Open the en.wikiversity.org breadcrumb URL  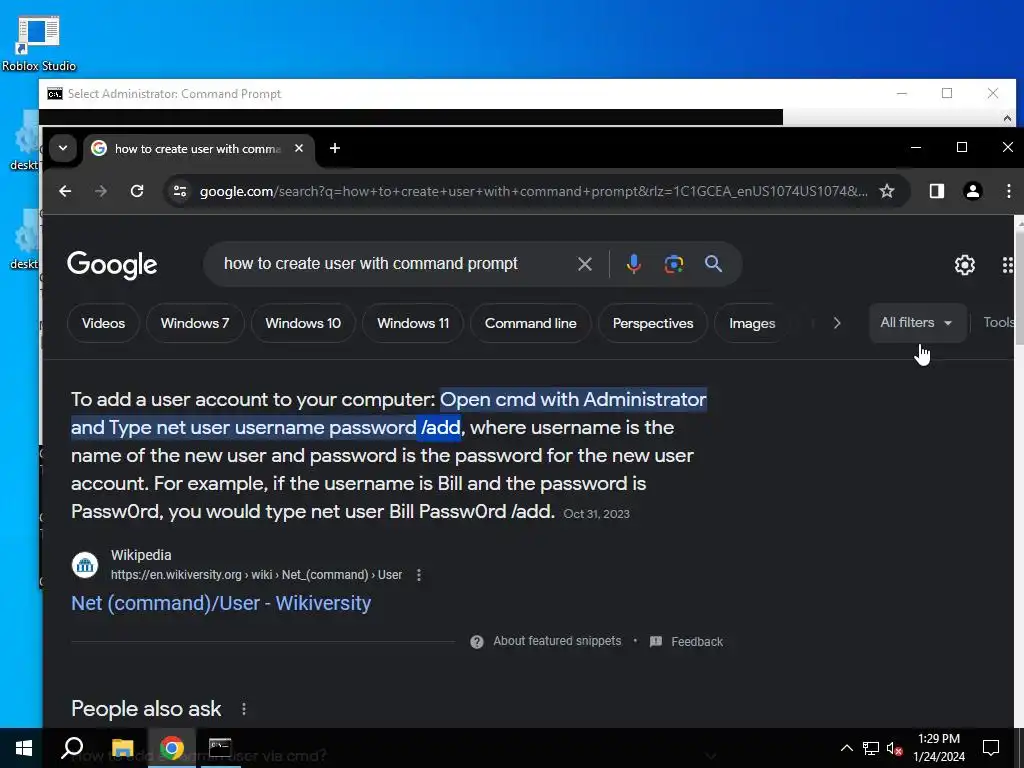[x=256, y=575]
